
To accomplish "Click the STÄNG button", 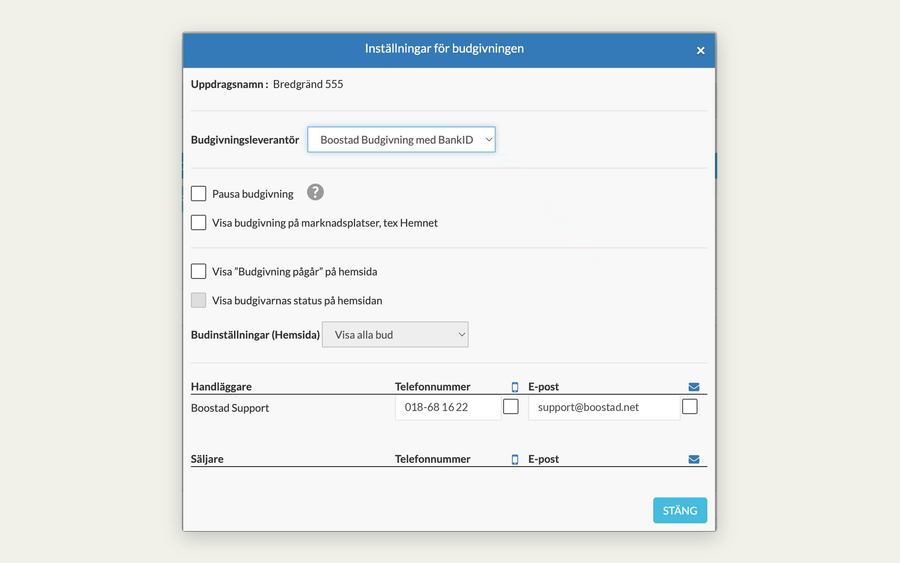I will tap(680, 510).
